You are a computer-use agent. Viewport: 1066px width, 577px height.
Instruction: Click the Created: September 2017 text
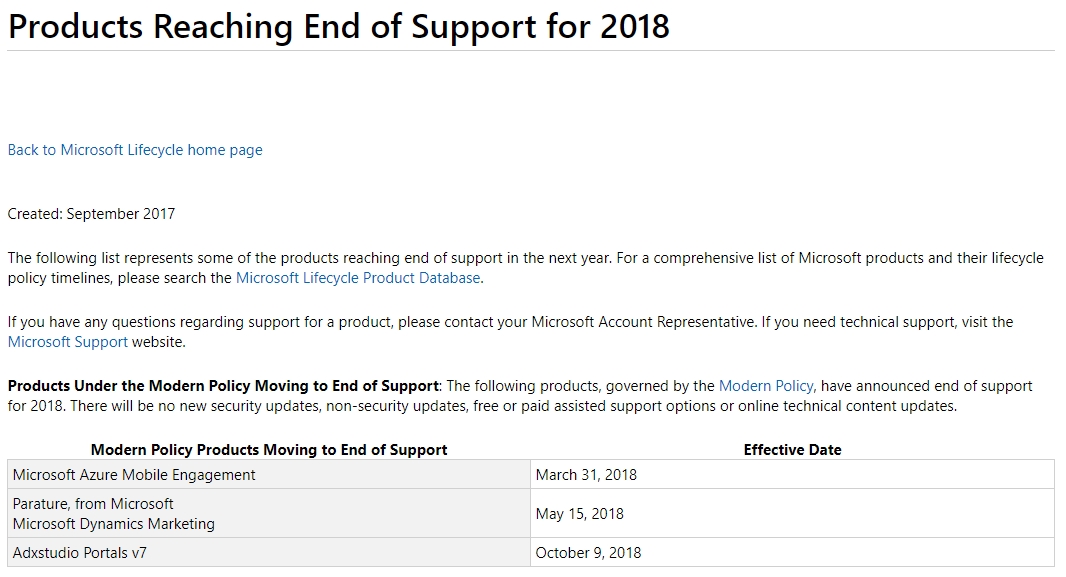point(91,214)
